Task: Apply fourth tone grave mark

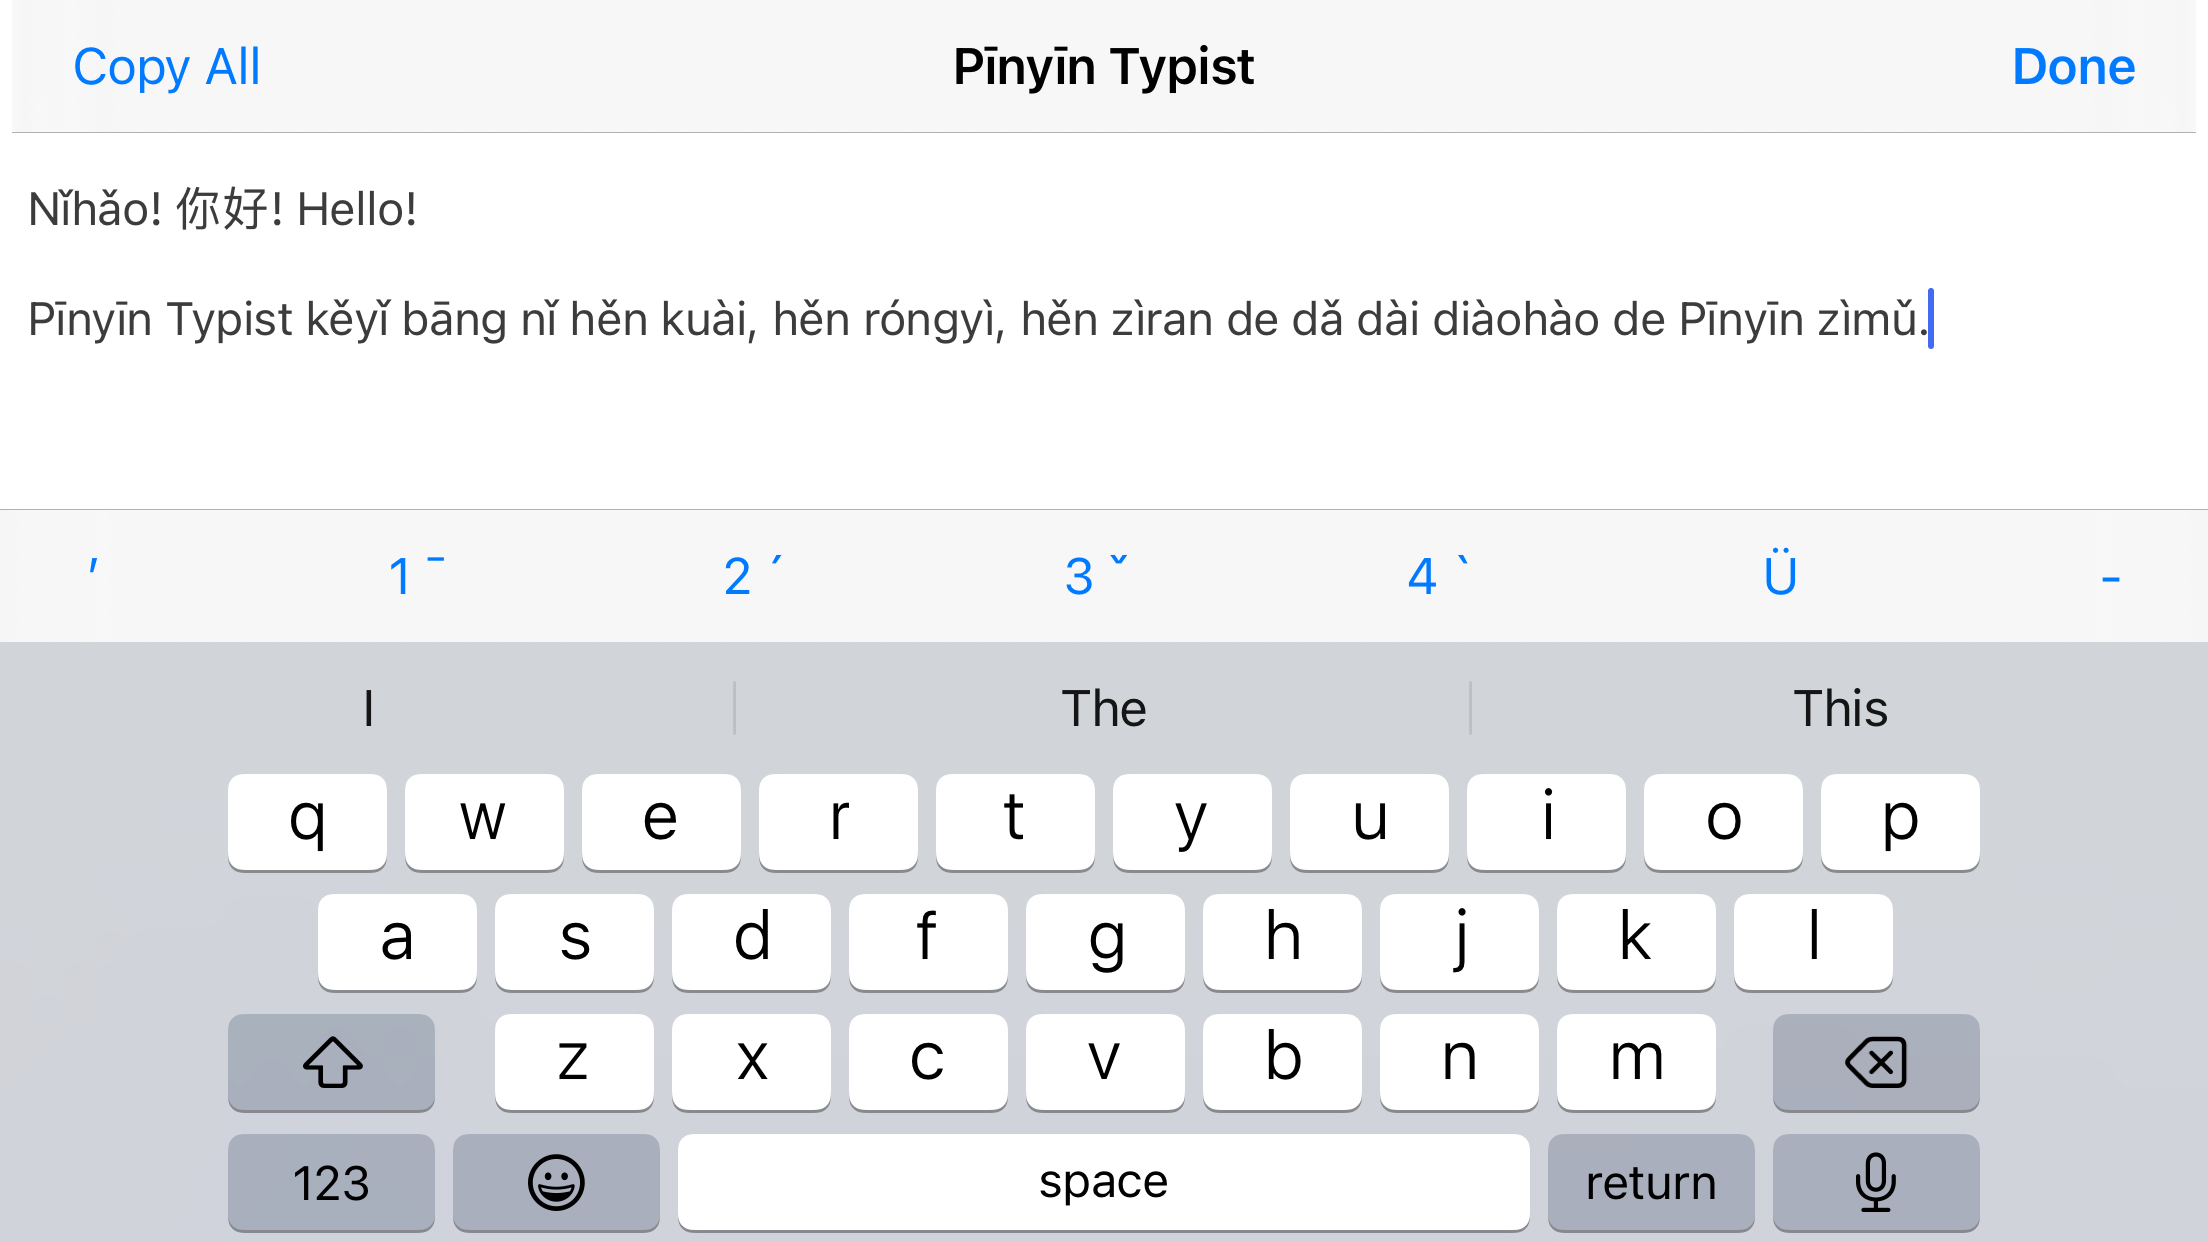Action: point(1438,575)
